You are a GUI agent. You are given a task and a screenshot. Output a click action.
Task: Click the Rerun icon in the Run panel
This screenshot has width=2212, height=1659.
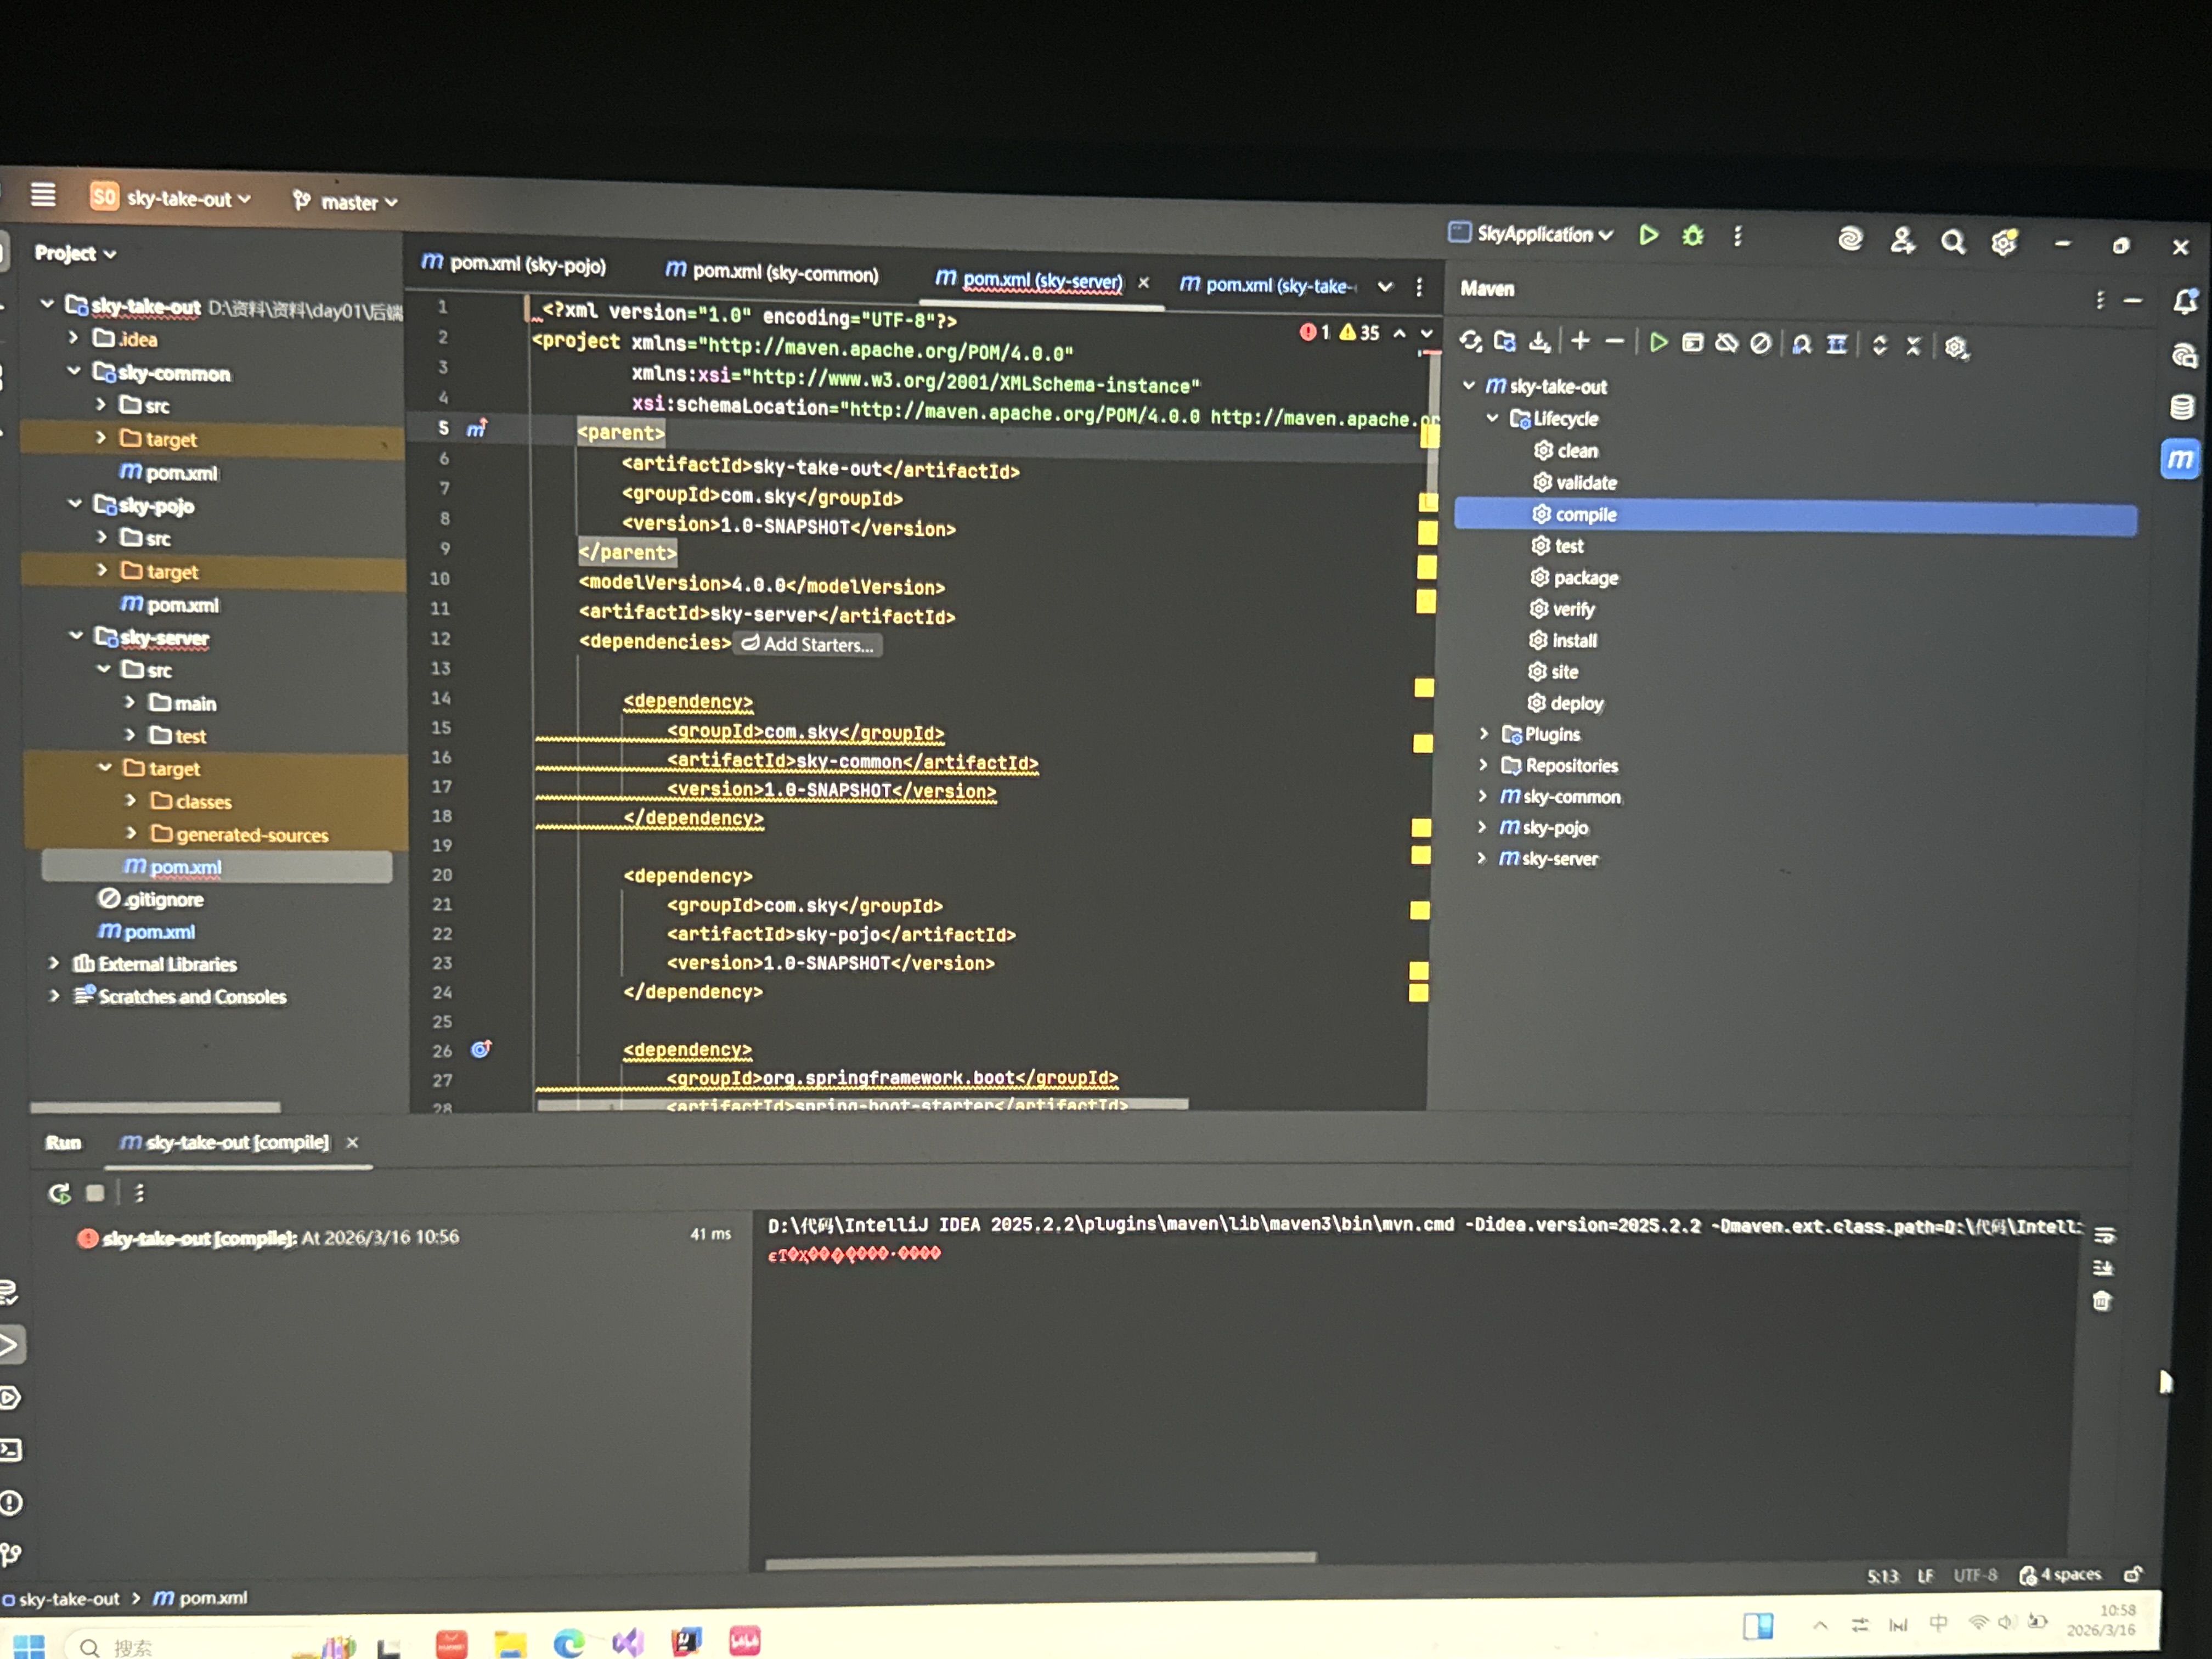59,1193
